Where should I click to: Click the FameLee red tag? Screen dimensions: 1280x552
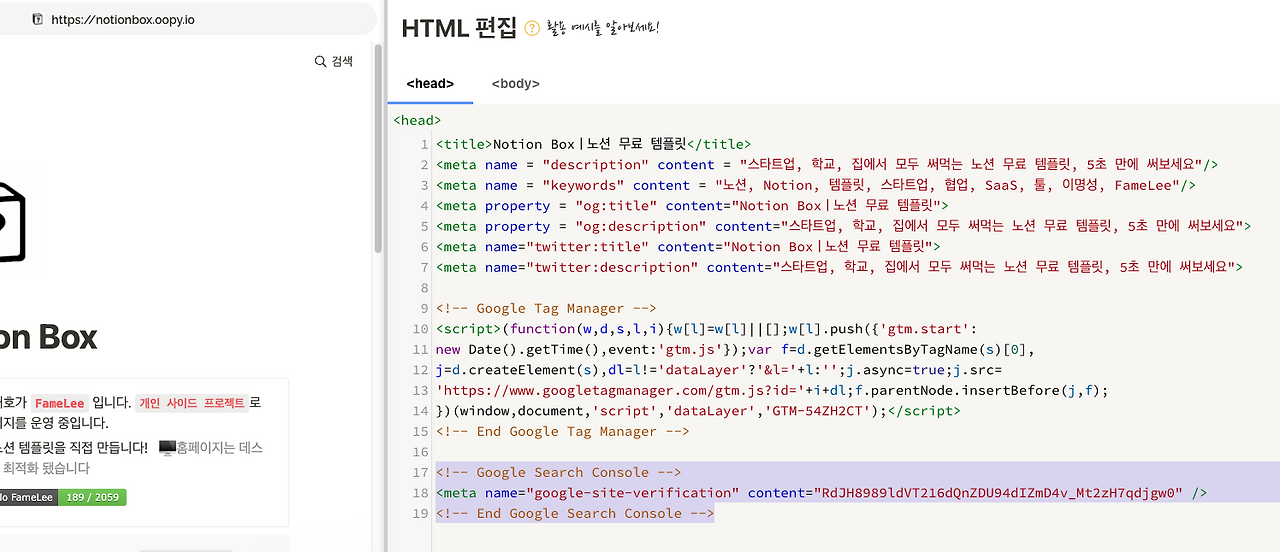(58, 403)
